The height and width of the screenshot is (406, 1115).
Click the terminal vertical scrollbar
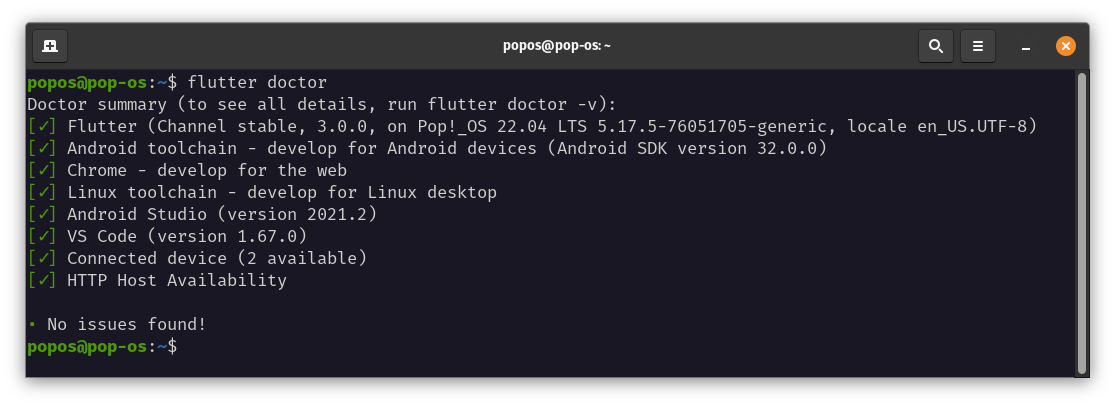1082,223
